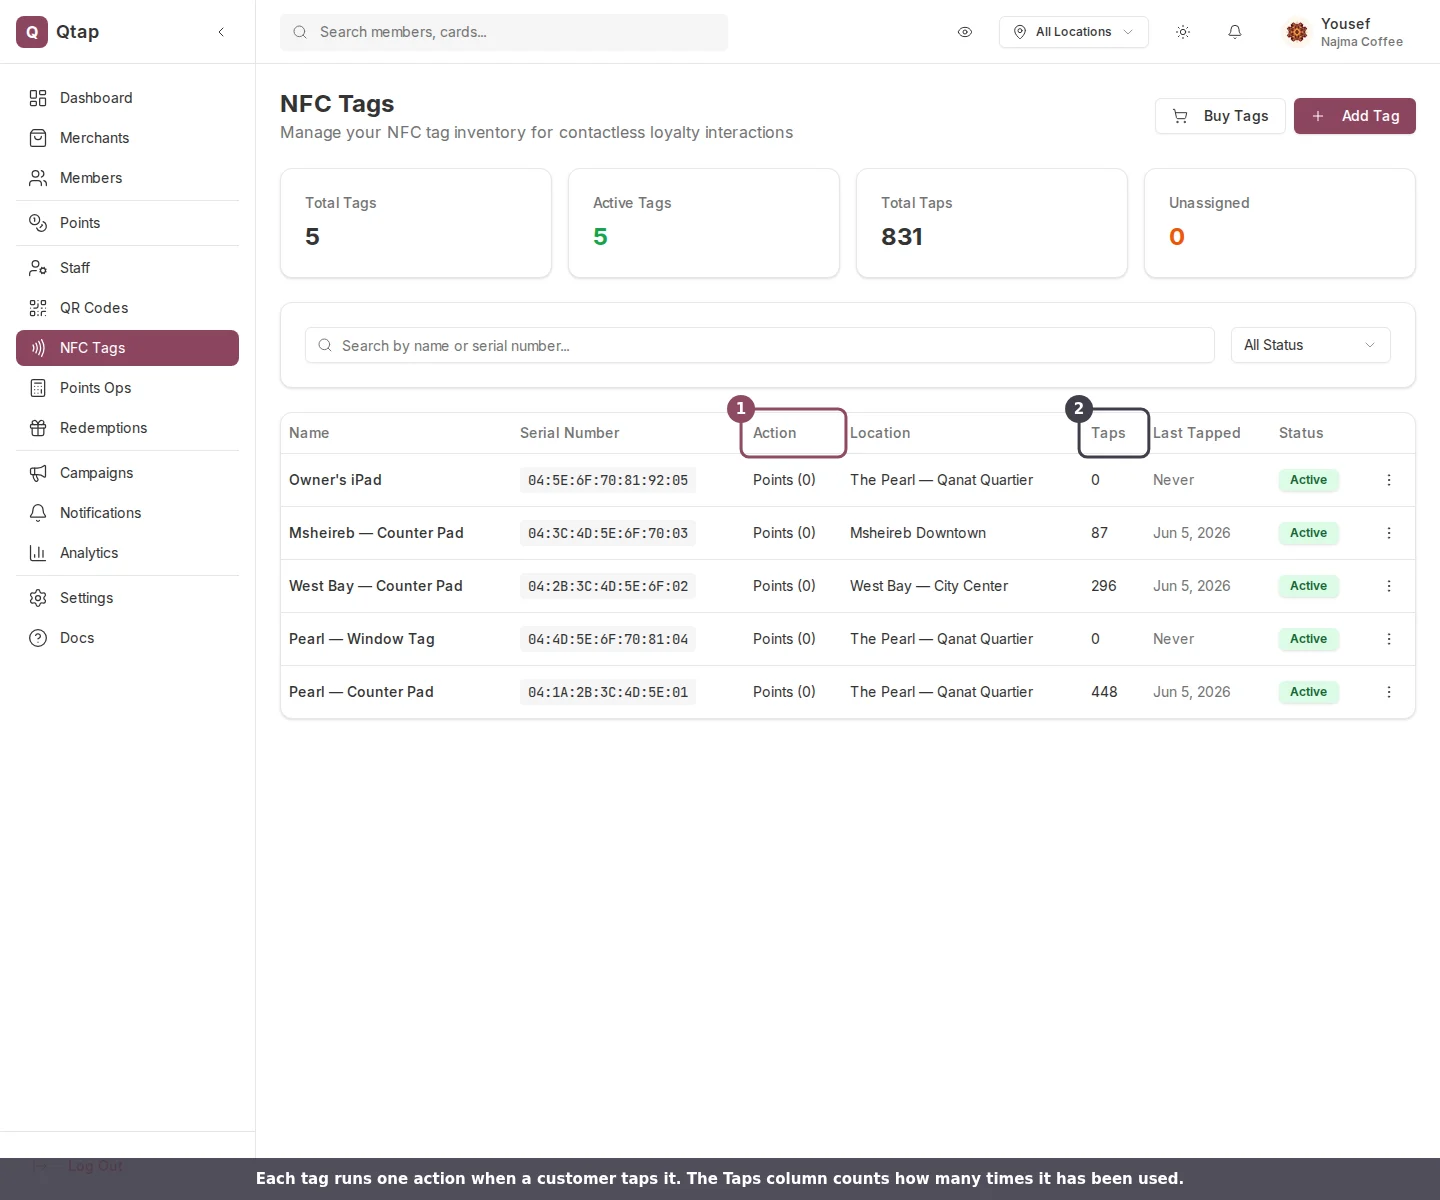Click West Bay — City Center location
The height and width of the screenshot is (1200, 1440).
click(x=929, y=586)
